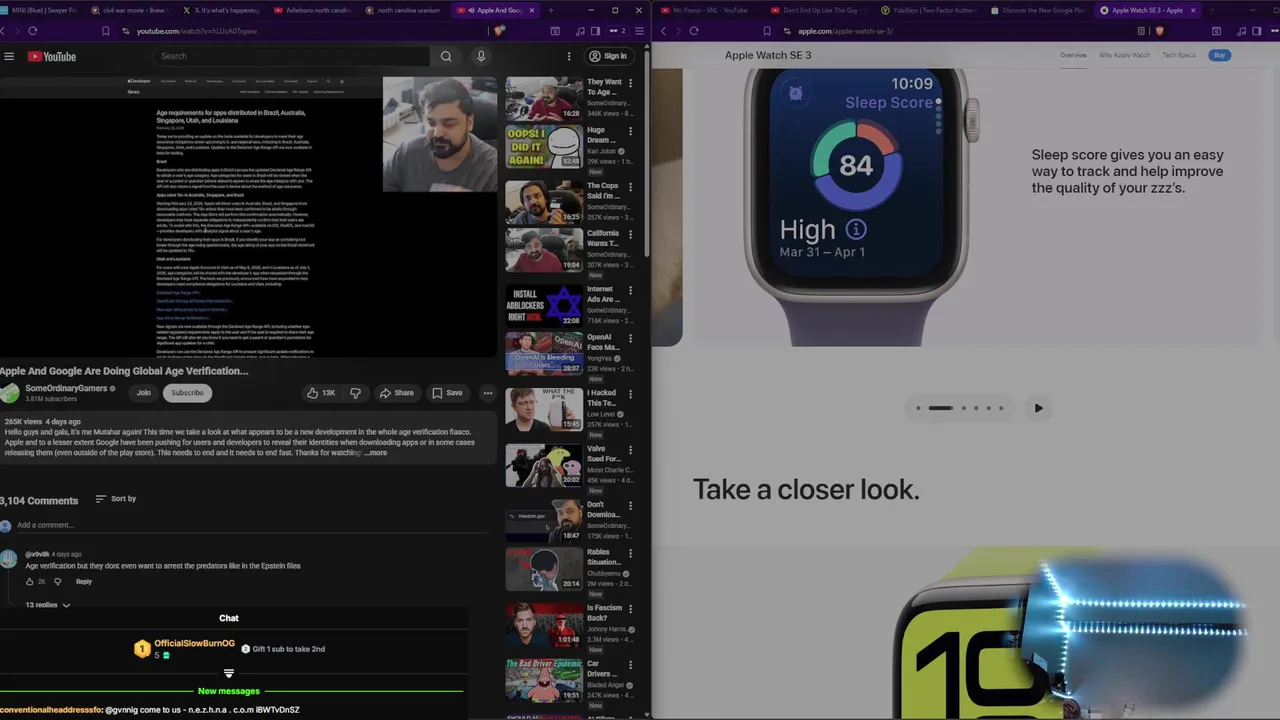Open options for 'The Cops Said I'm' video

(630, 187)
